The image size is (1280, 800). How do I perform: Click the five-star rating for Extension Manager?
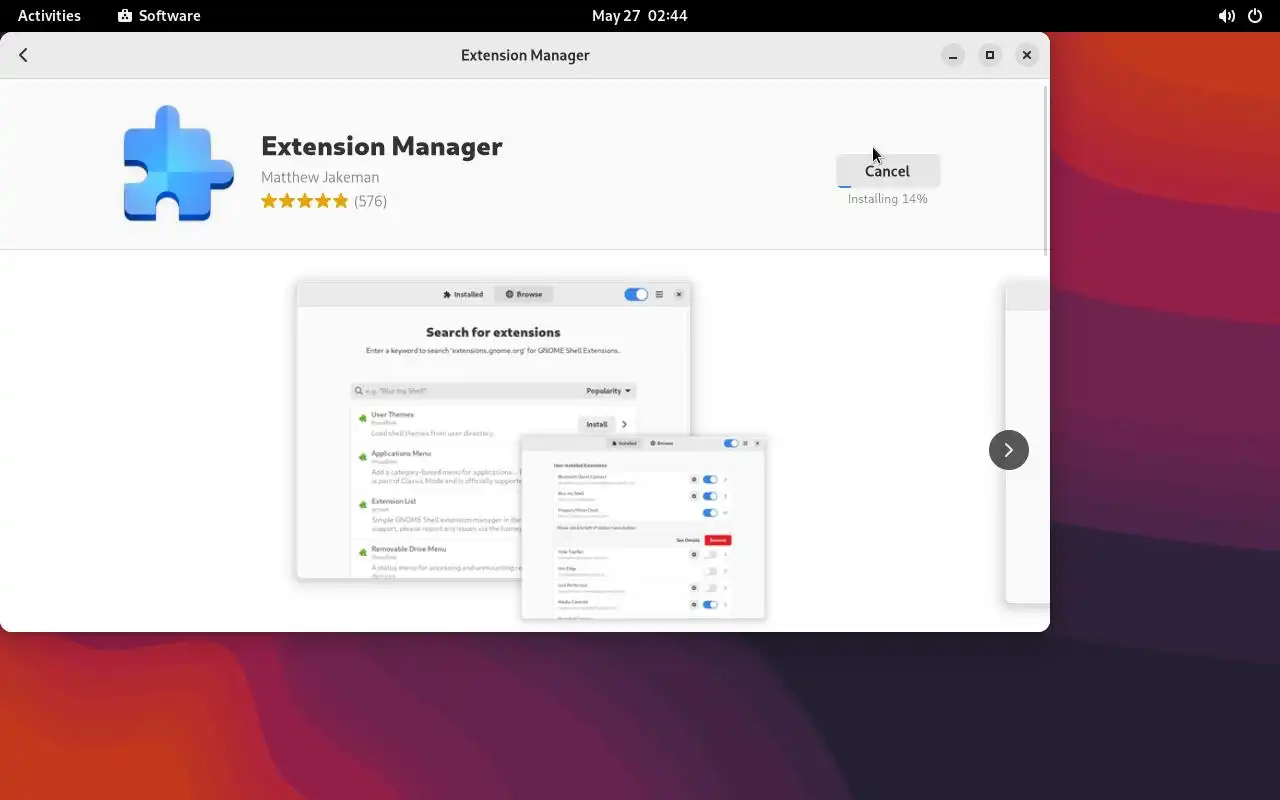click(x=304, y=201)
